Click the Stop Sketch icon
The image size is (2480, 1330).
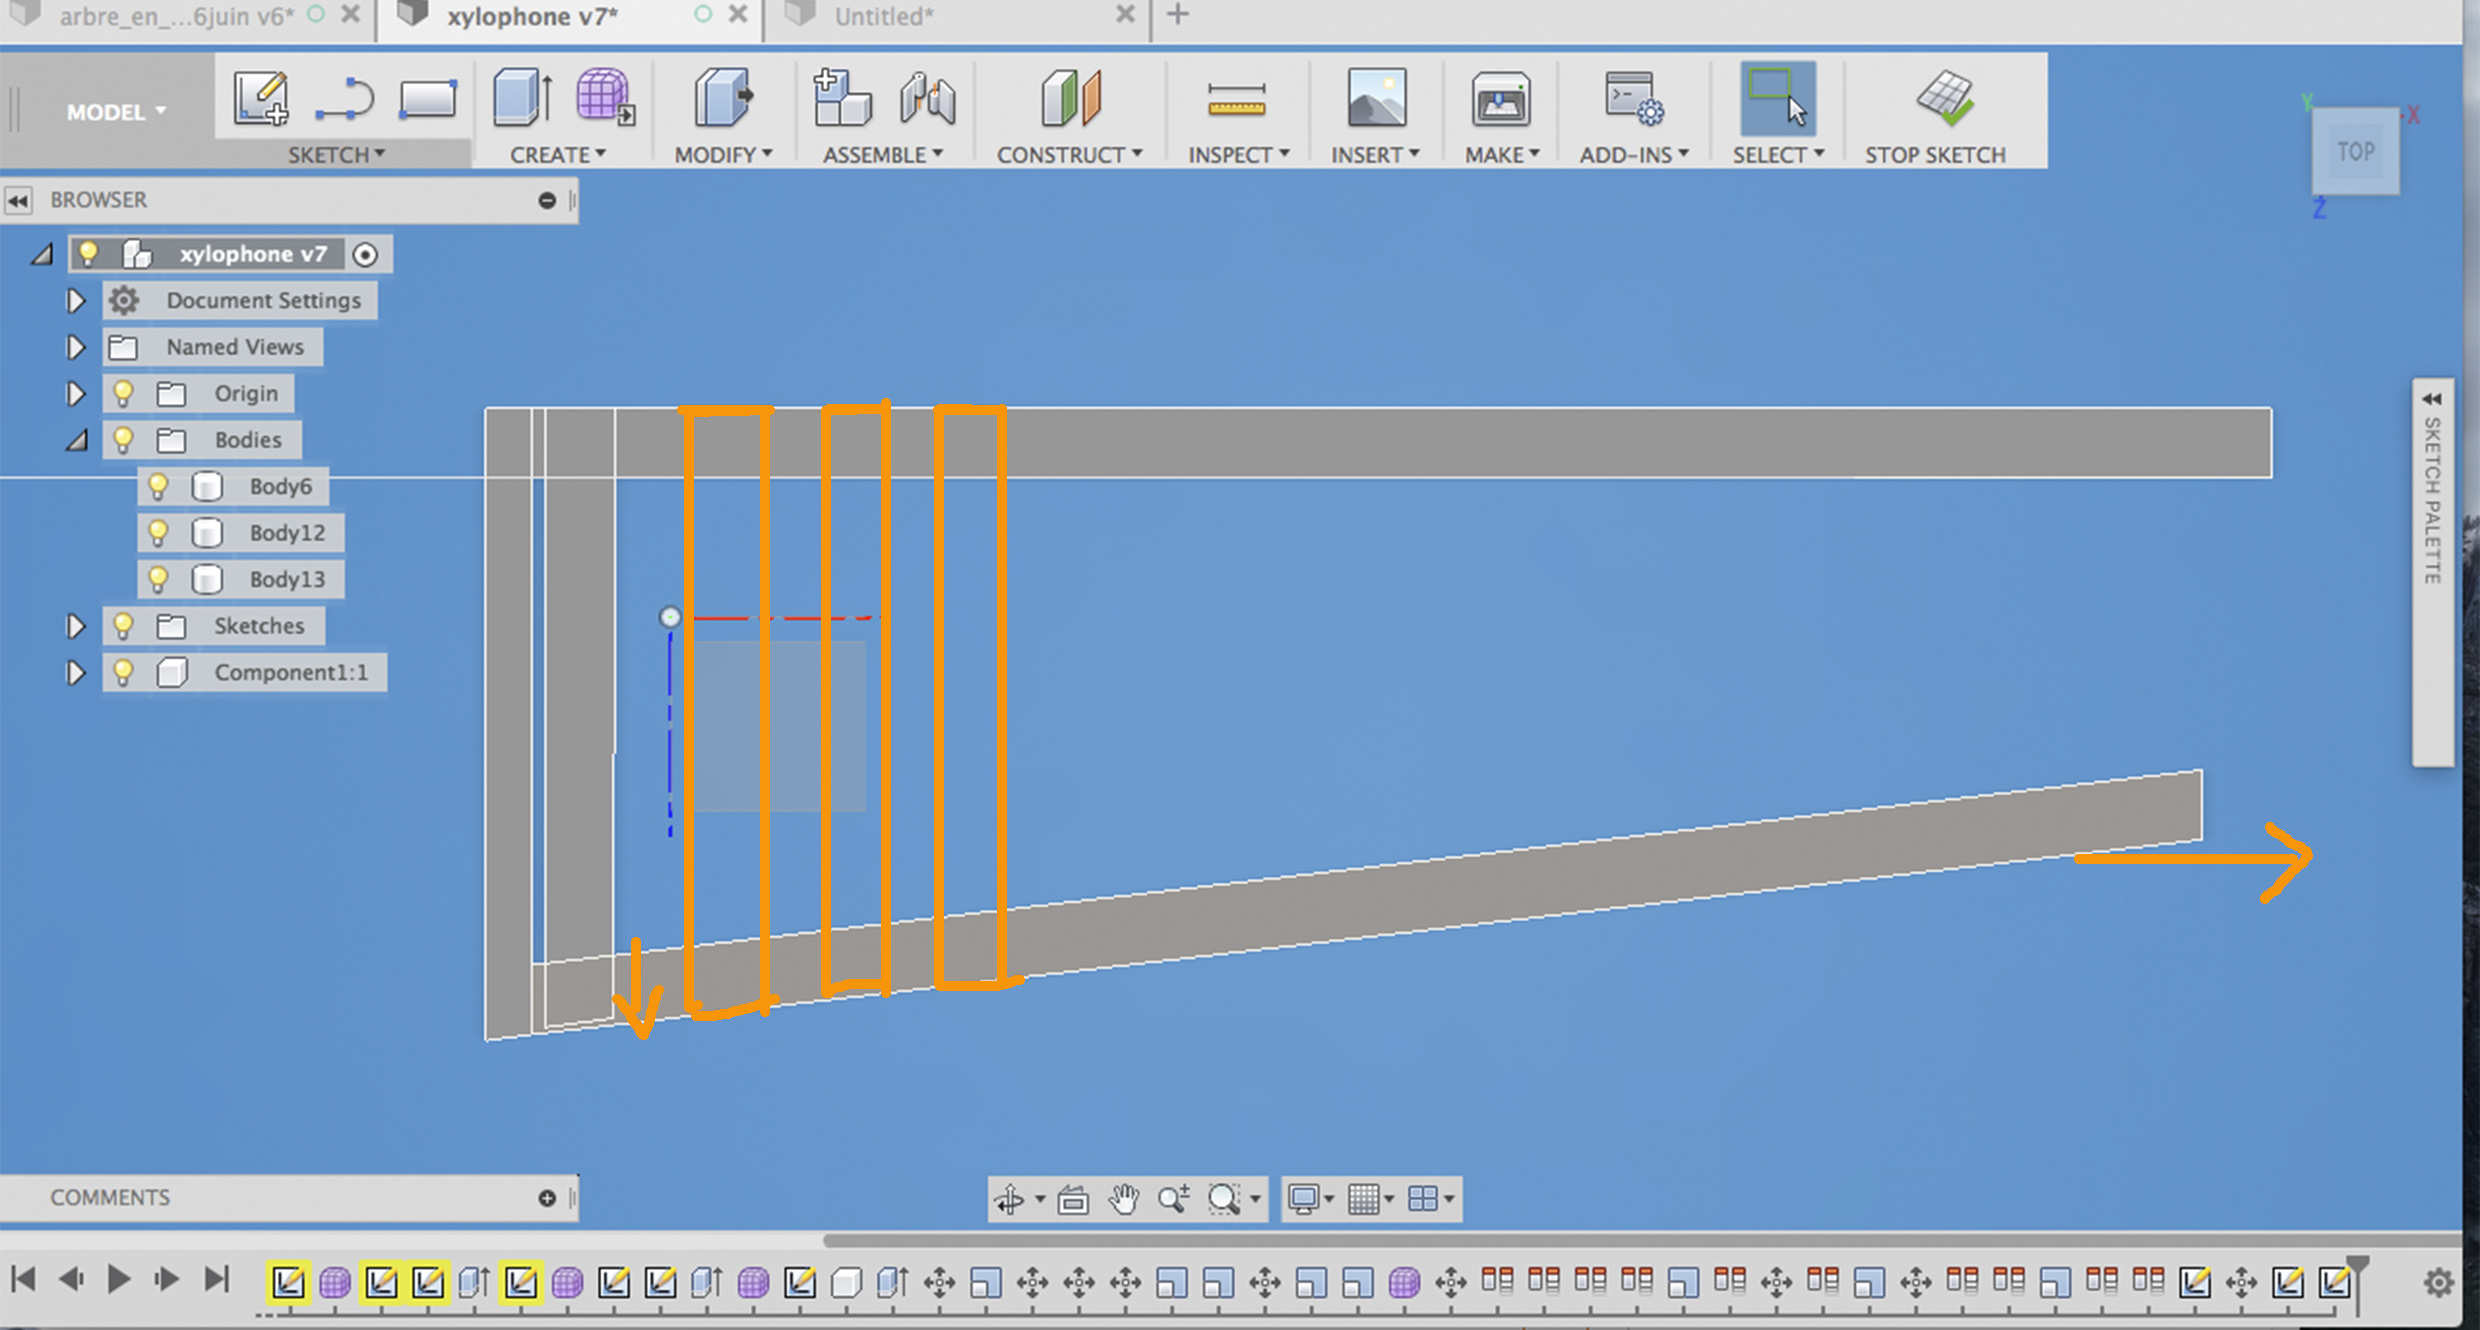click(x=1945, y=98)
